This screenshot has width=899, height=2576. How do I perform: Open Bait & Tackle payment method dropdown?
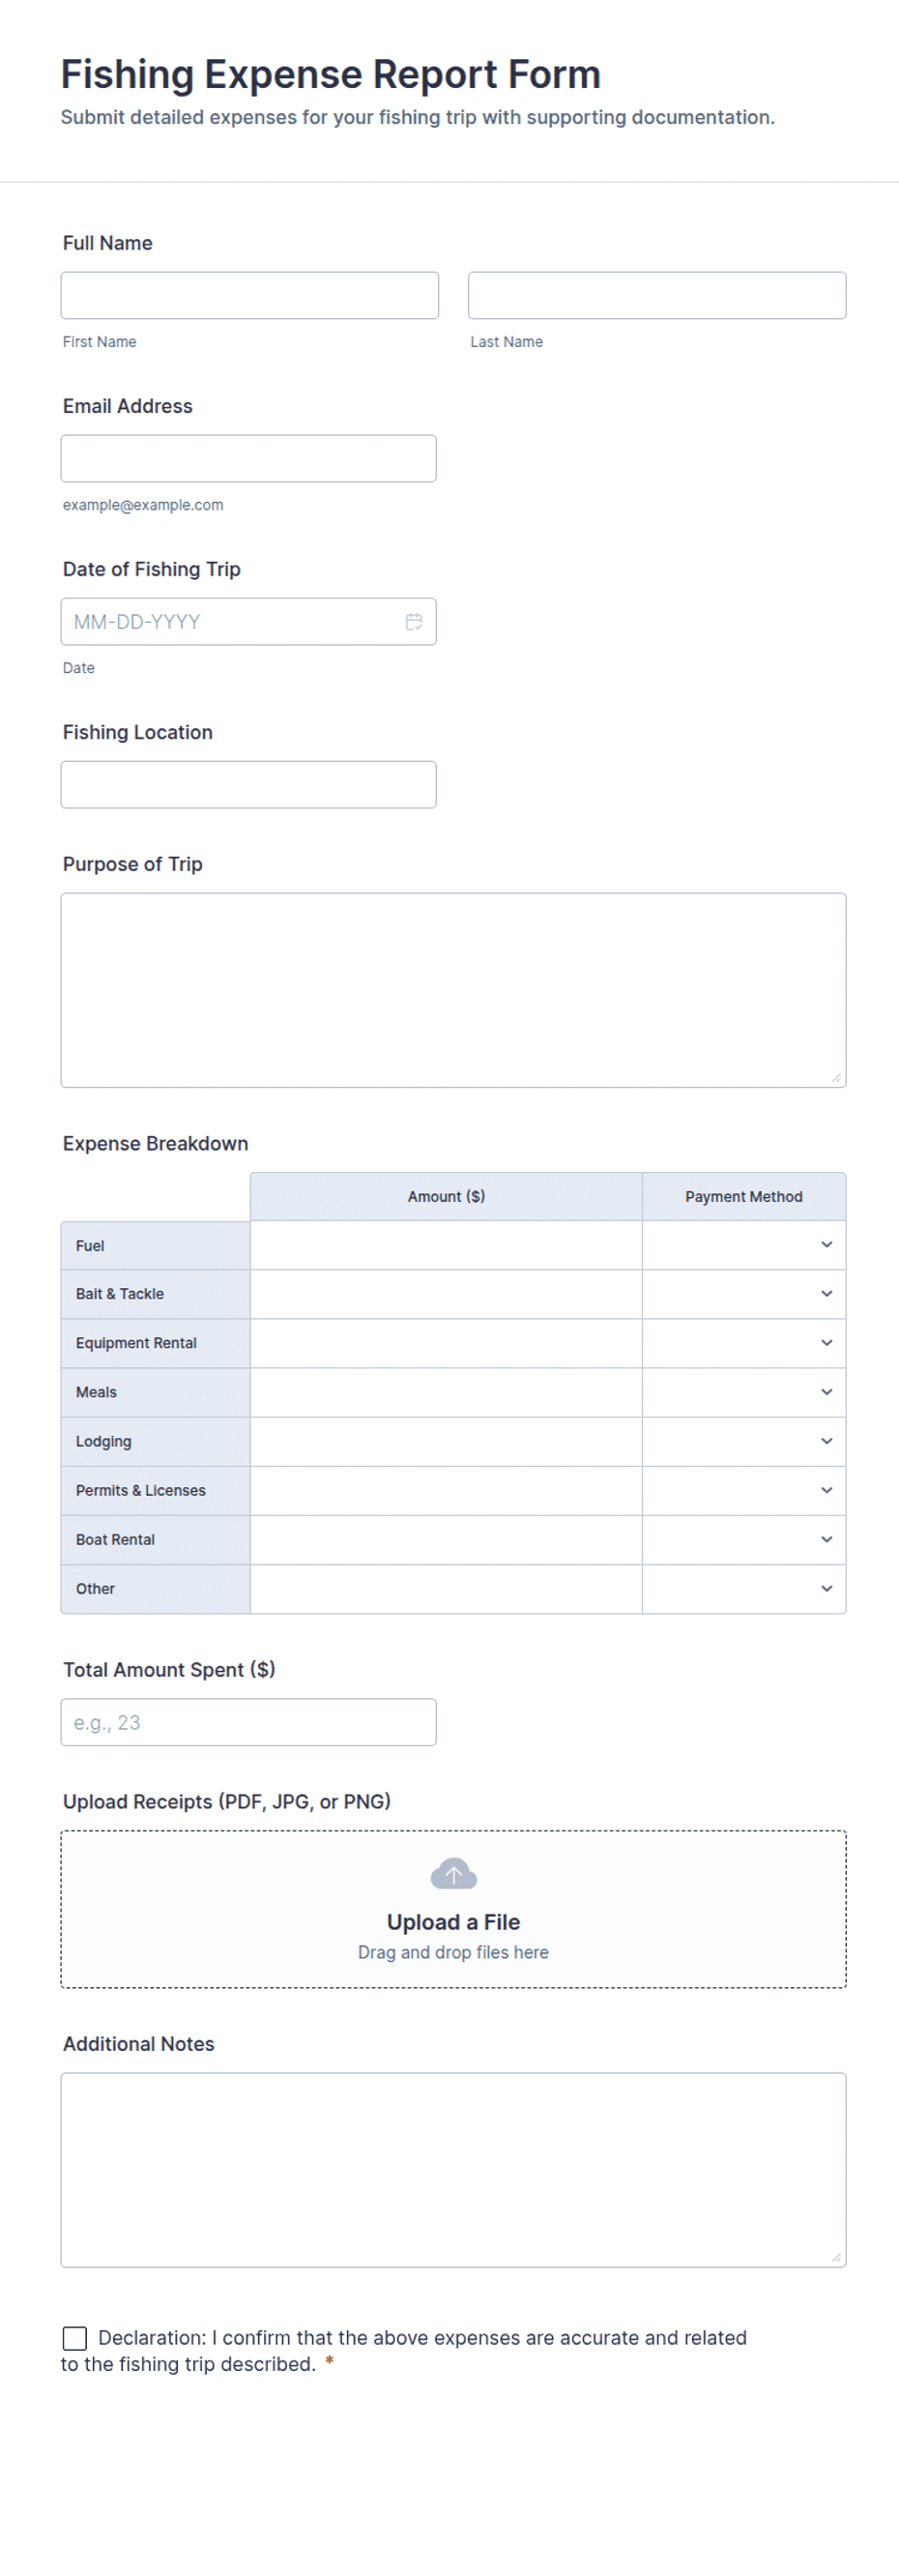[743, 1294]
